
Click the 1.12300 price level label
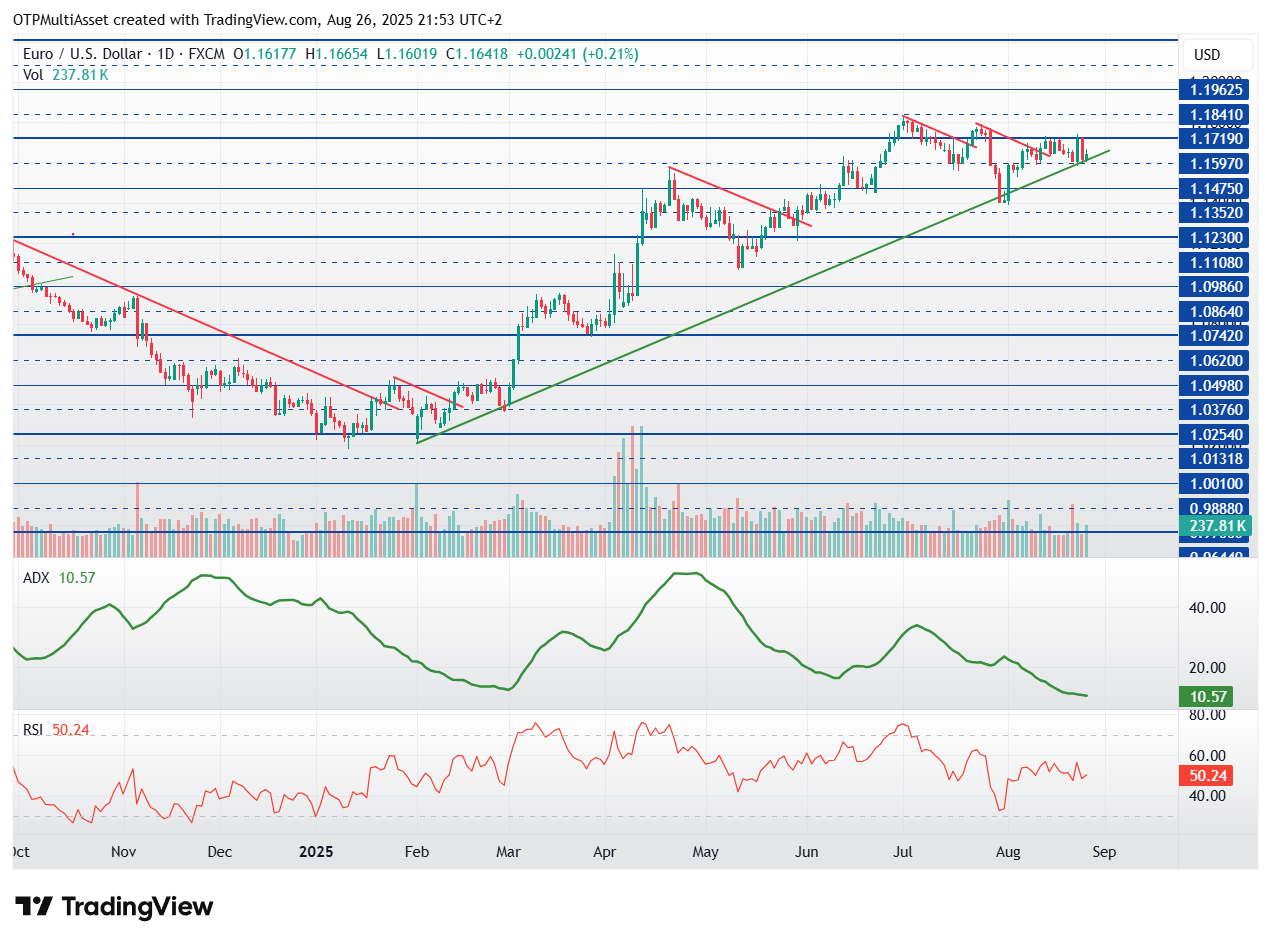[x=1216, y=237]
